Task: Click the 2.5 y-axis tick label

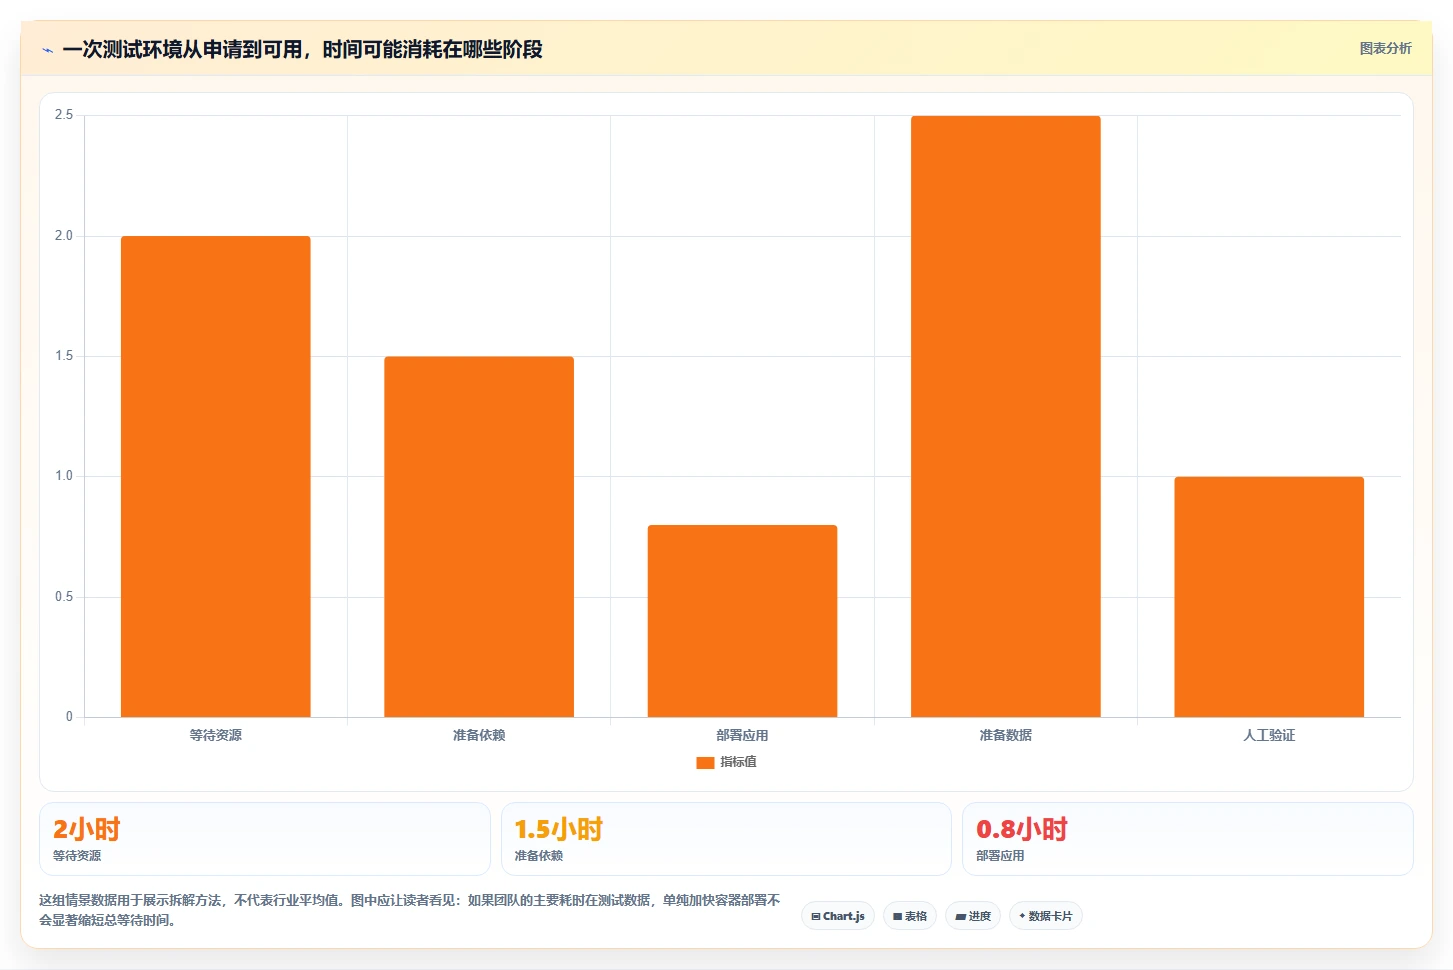Action: [64, 115]
